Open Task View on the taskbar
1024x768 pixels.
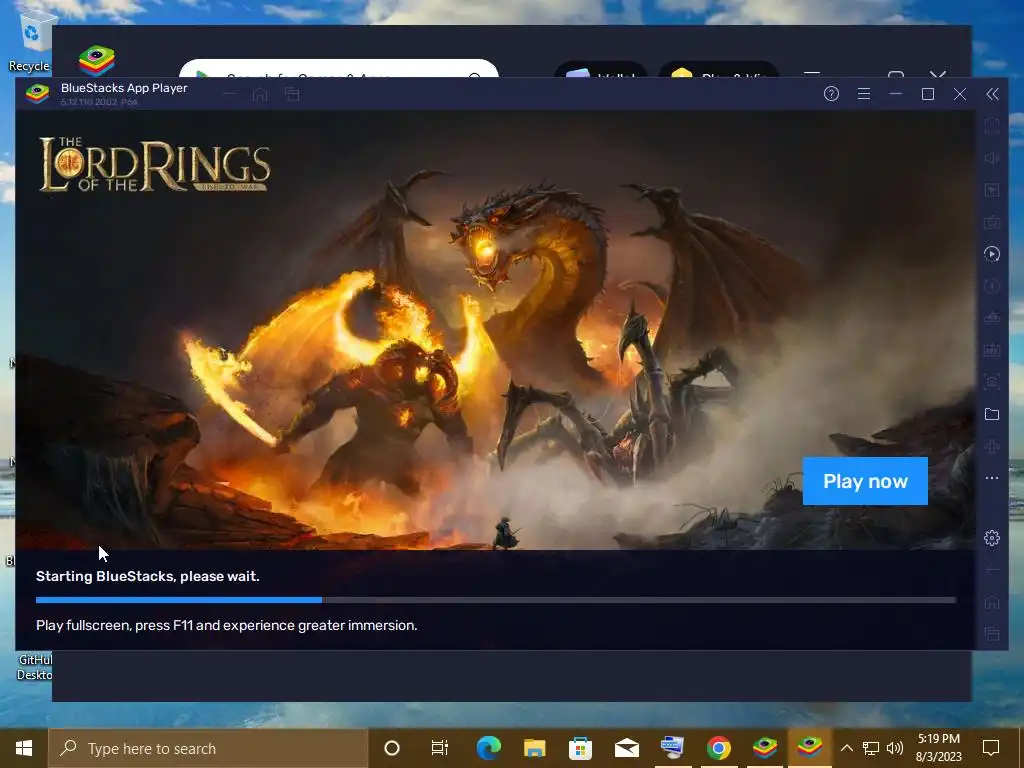440,748
